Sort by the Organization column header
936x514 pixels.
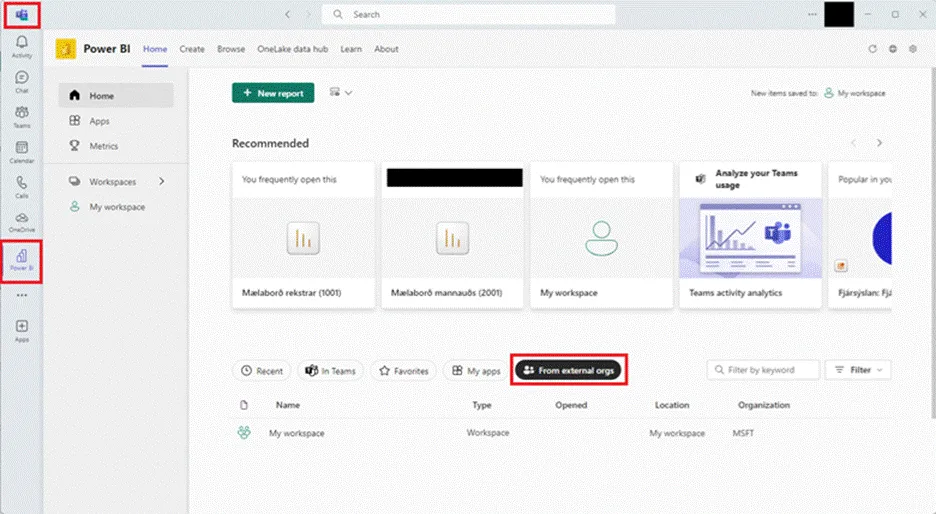[x=764, y=405]
